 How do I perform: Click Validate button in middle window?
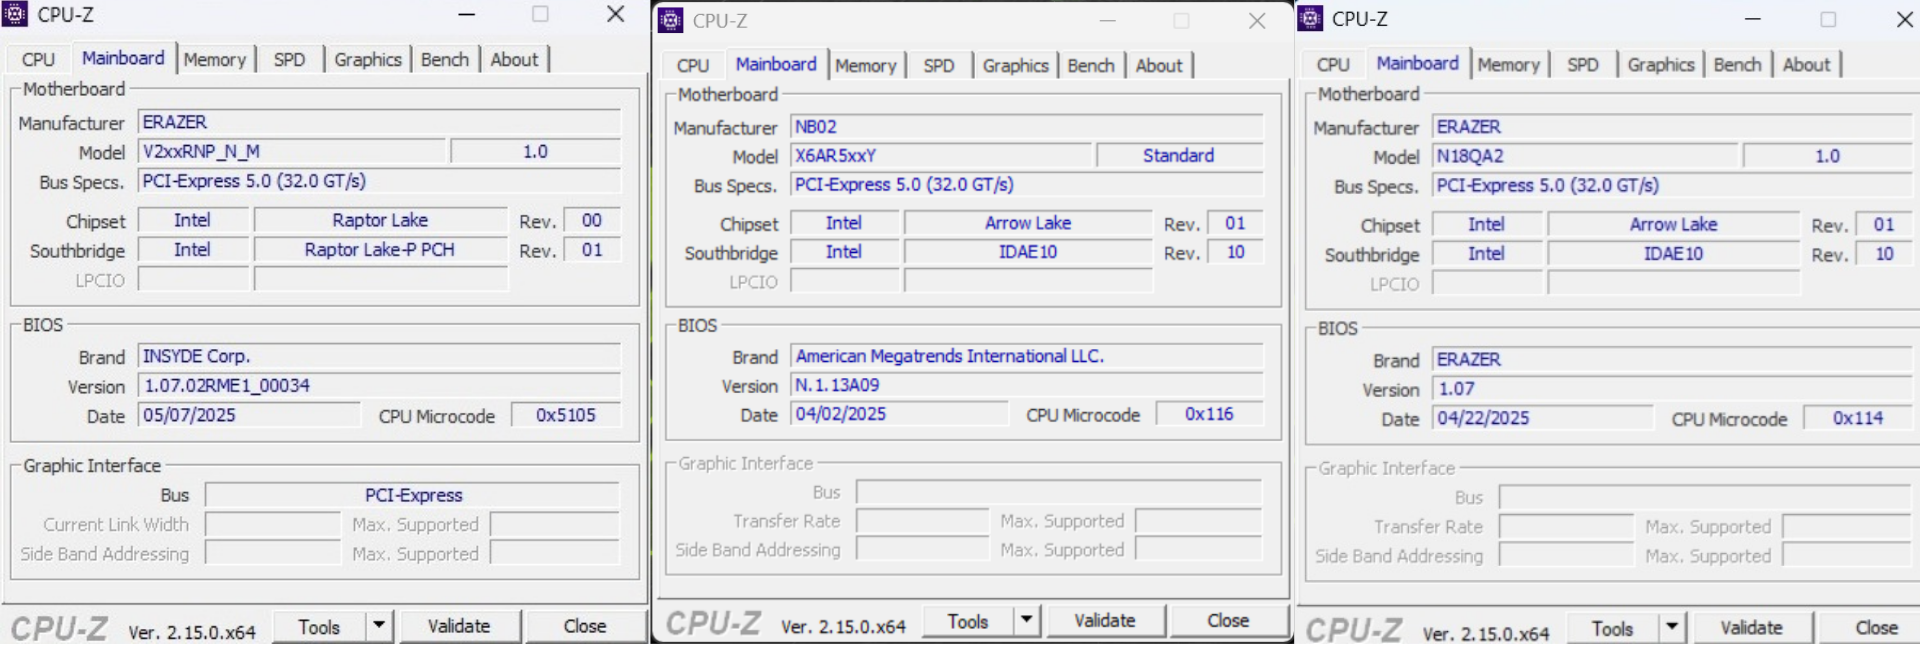1105,621
